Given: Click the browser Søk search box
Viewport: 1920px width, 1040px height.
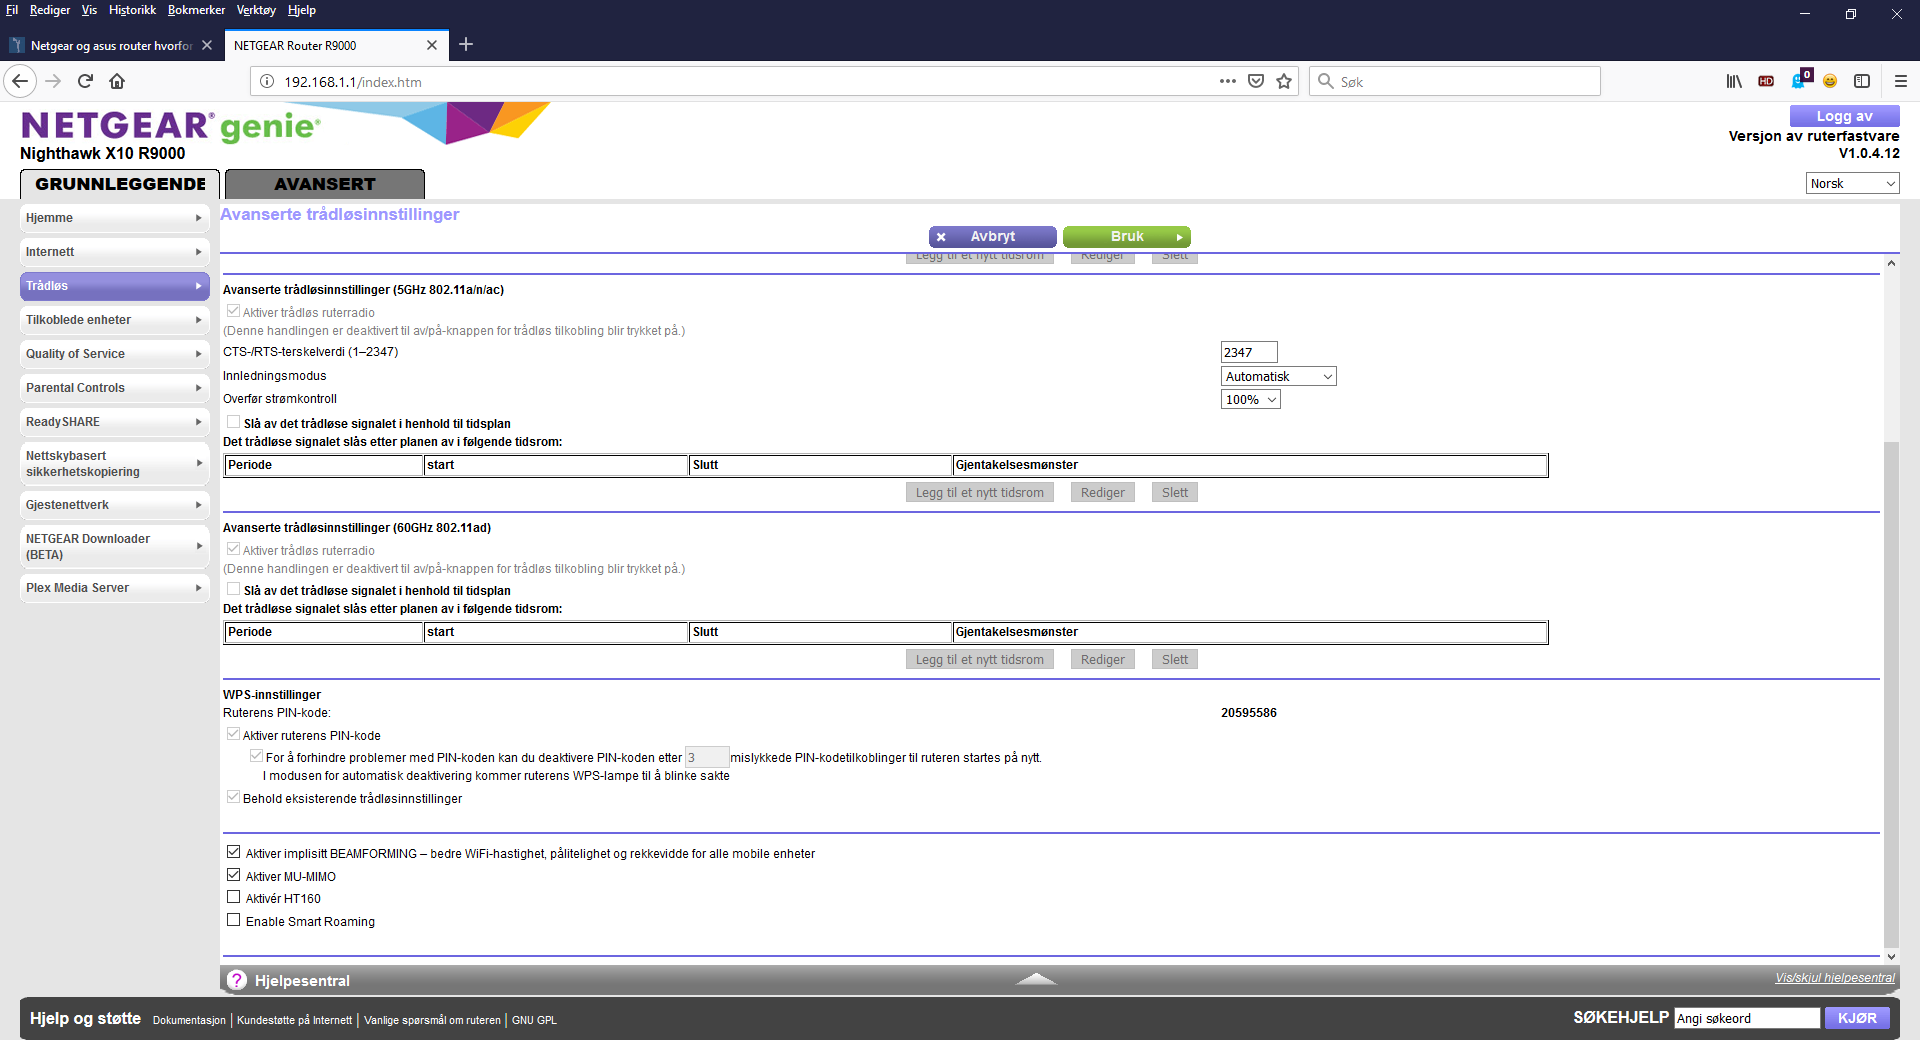Looking at the screenshot, I should 1455,81.
